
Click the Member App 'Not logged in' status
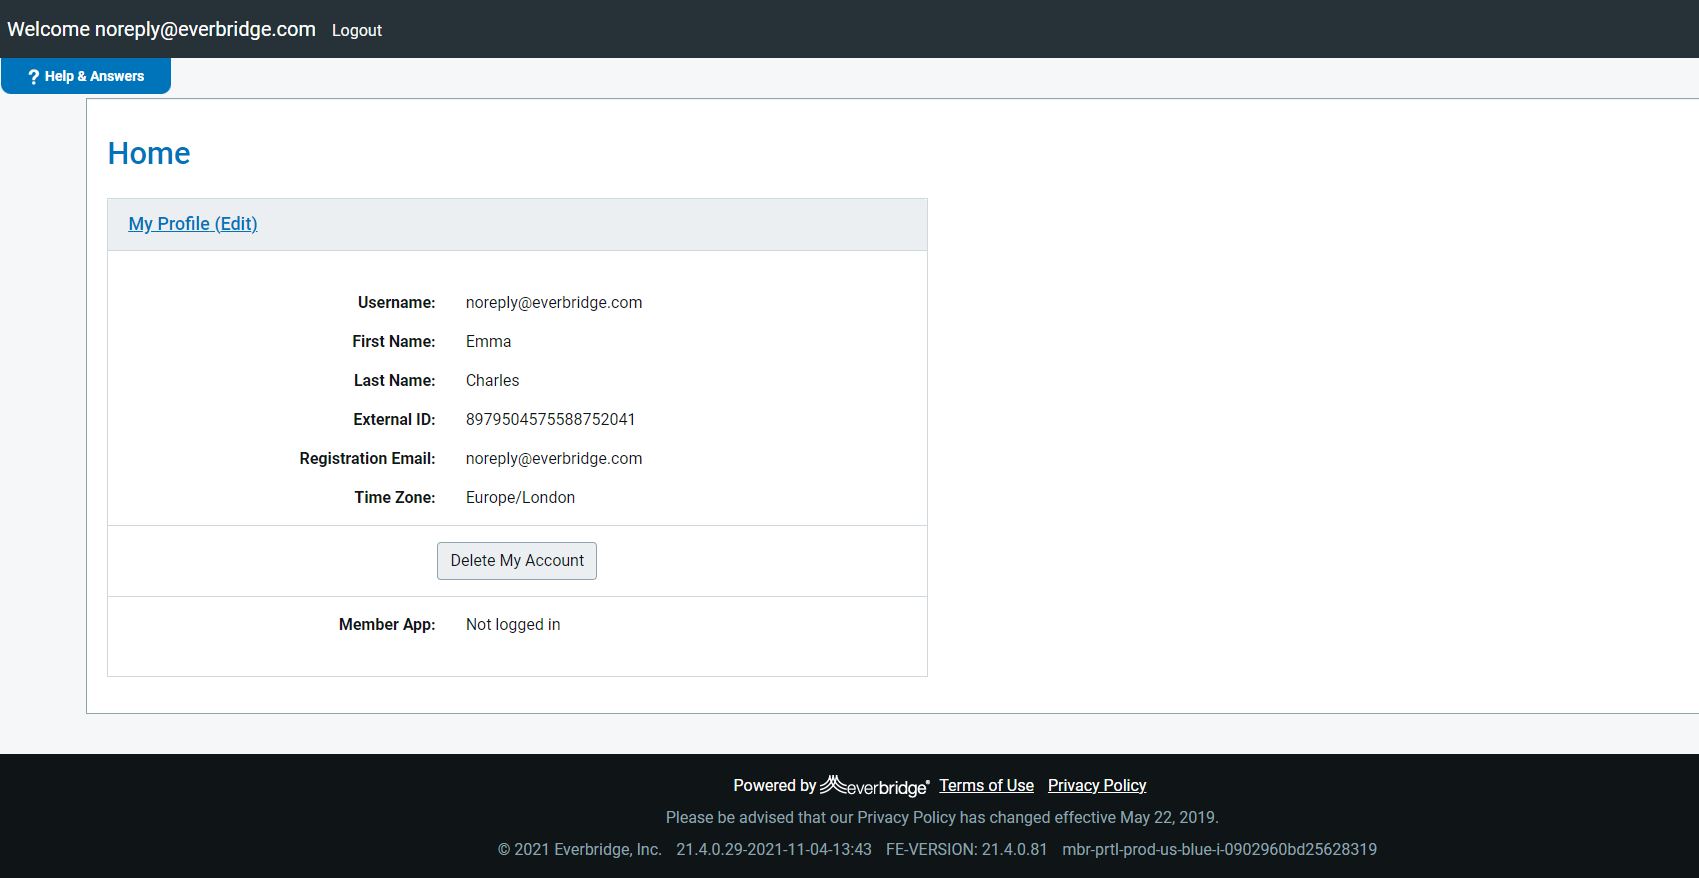[x=513, y=625]
